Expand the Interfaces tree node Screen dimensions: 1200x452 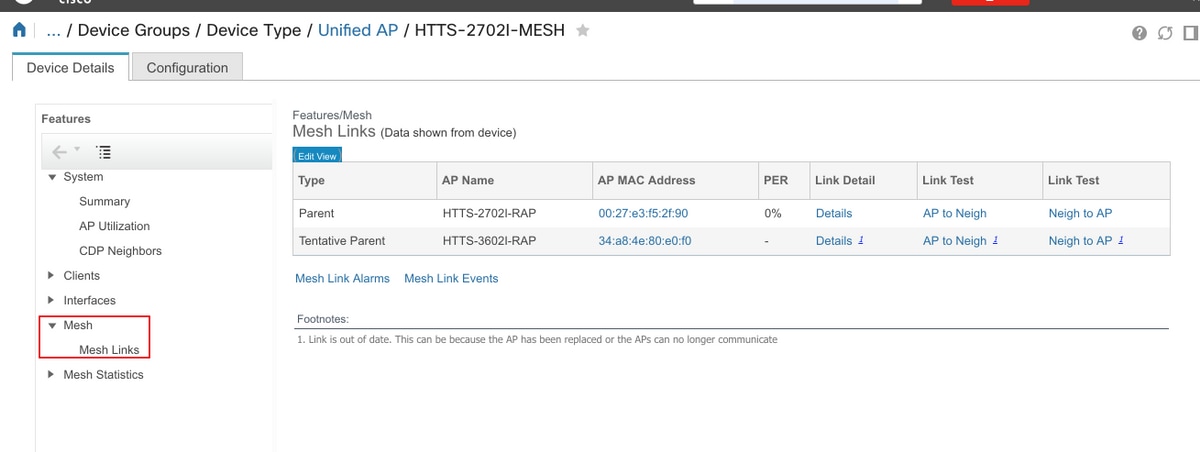(x=52, y=301)
